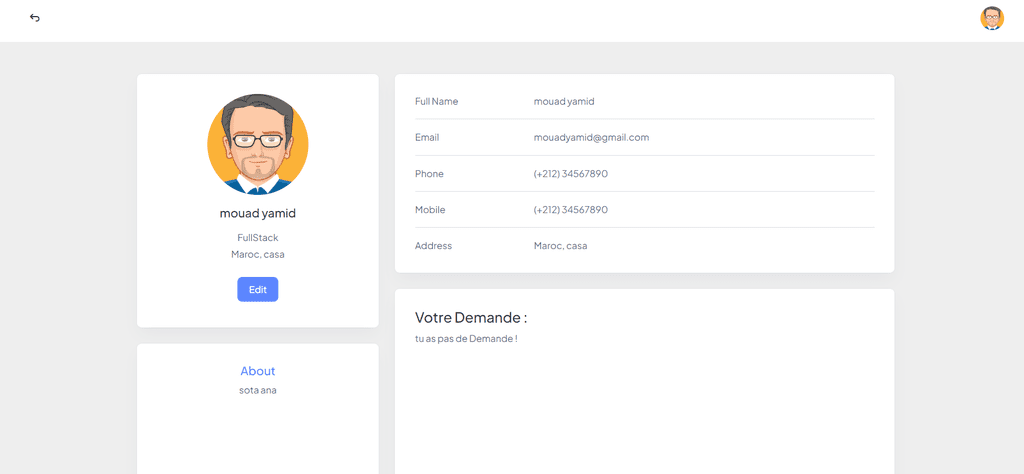Click the About heading
The image size is (1024, 474).
click(258, 371)
